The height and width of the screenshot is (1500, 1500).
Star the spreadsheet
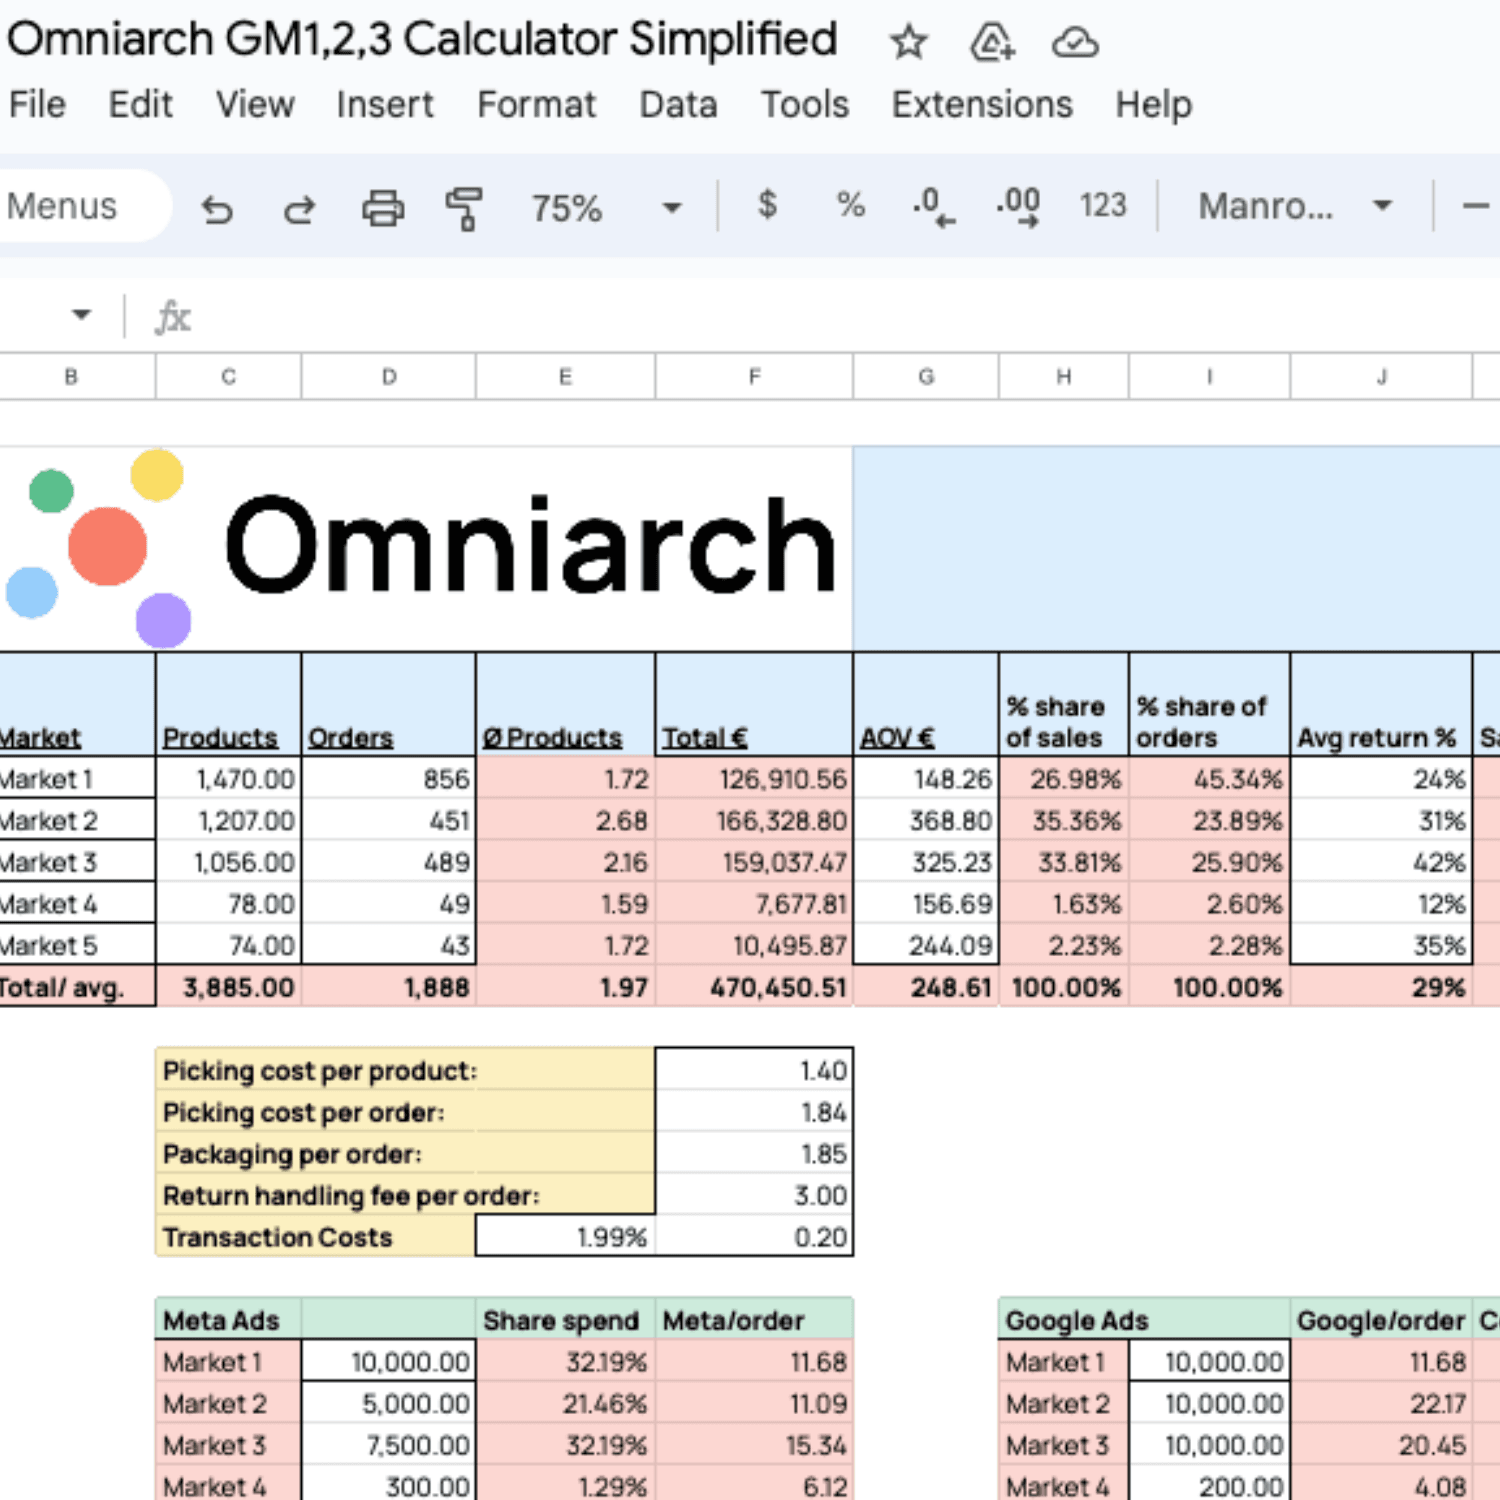pyautogui.click(x=908, y=42)
